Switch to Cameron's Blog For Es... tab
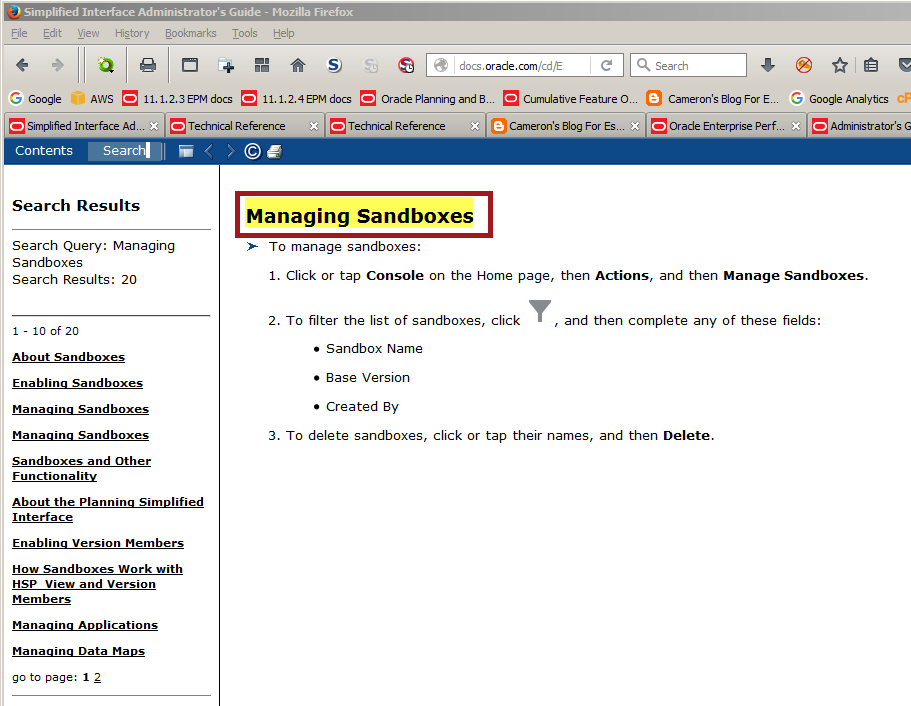The height and width of the screenshot is (706, 911). coord(566,126)
